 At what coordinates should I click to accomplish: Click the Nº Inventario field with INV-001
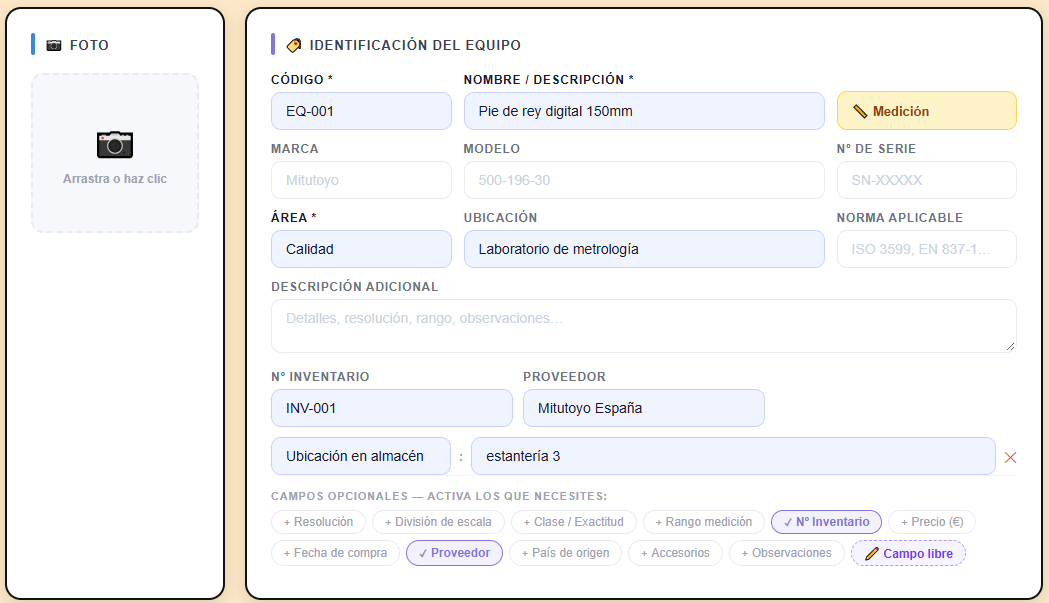pyautogui.click(x=392, y=408)
